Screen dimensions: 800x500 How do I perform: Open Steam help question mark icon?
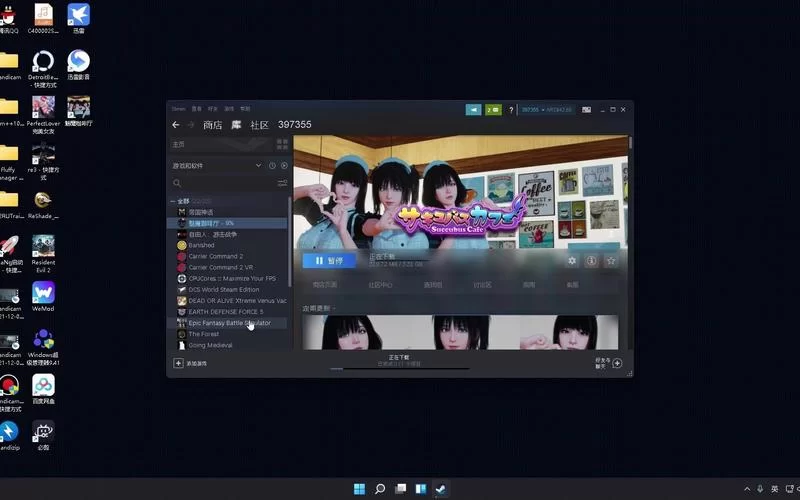511,110
